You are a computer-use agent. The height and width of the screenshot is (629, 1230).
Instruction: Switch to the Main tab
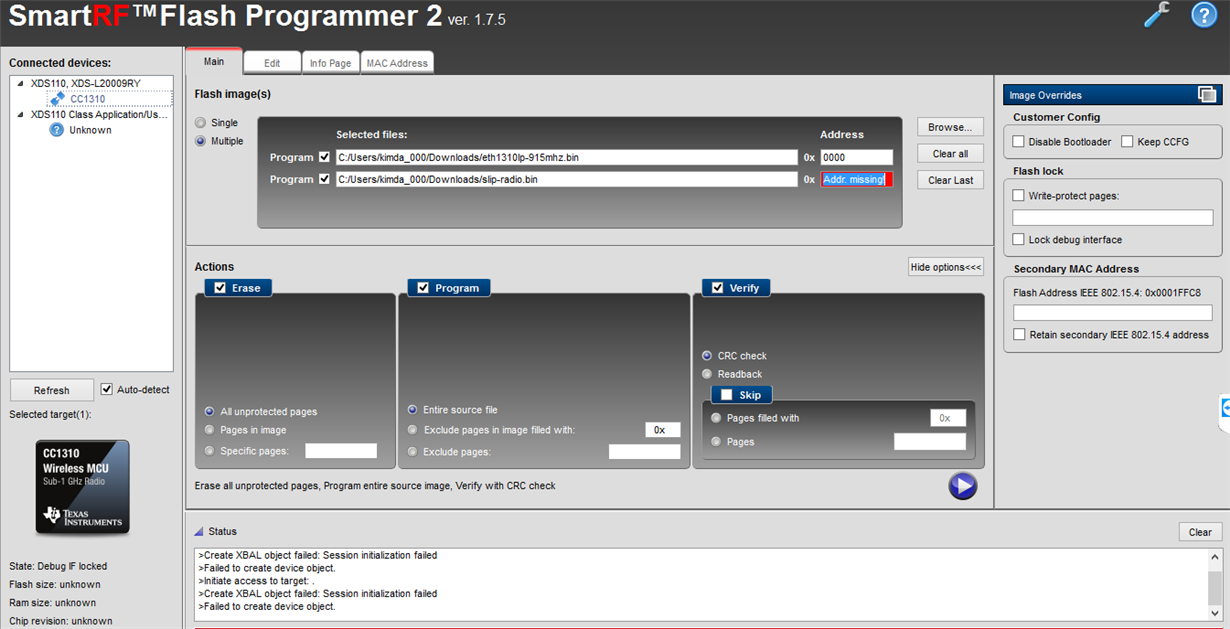click(x=214, y=62)
